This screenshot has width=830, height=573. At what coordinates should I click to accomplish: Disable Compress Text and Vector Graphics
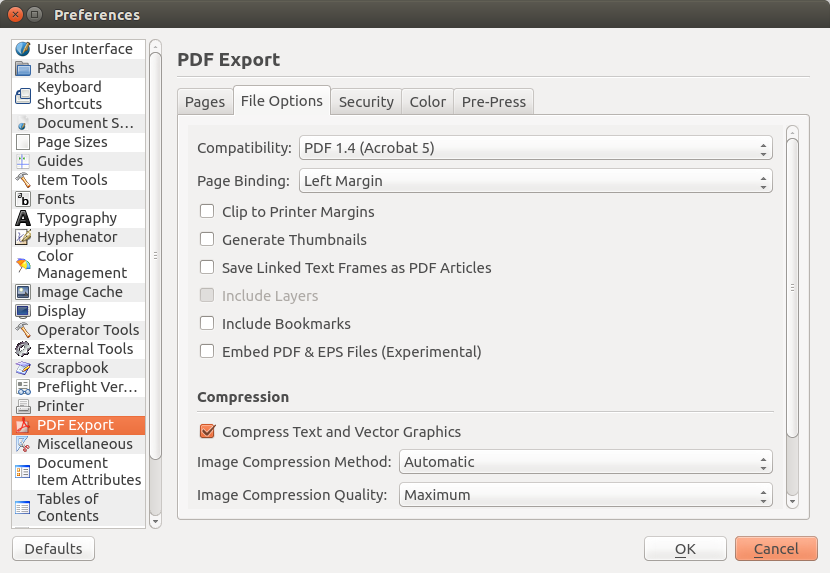pyautogui.click(x=207, y=432)
